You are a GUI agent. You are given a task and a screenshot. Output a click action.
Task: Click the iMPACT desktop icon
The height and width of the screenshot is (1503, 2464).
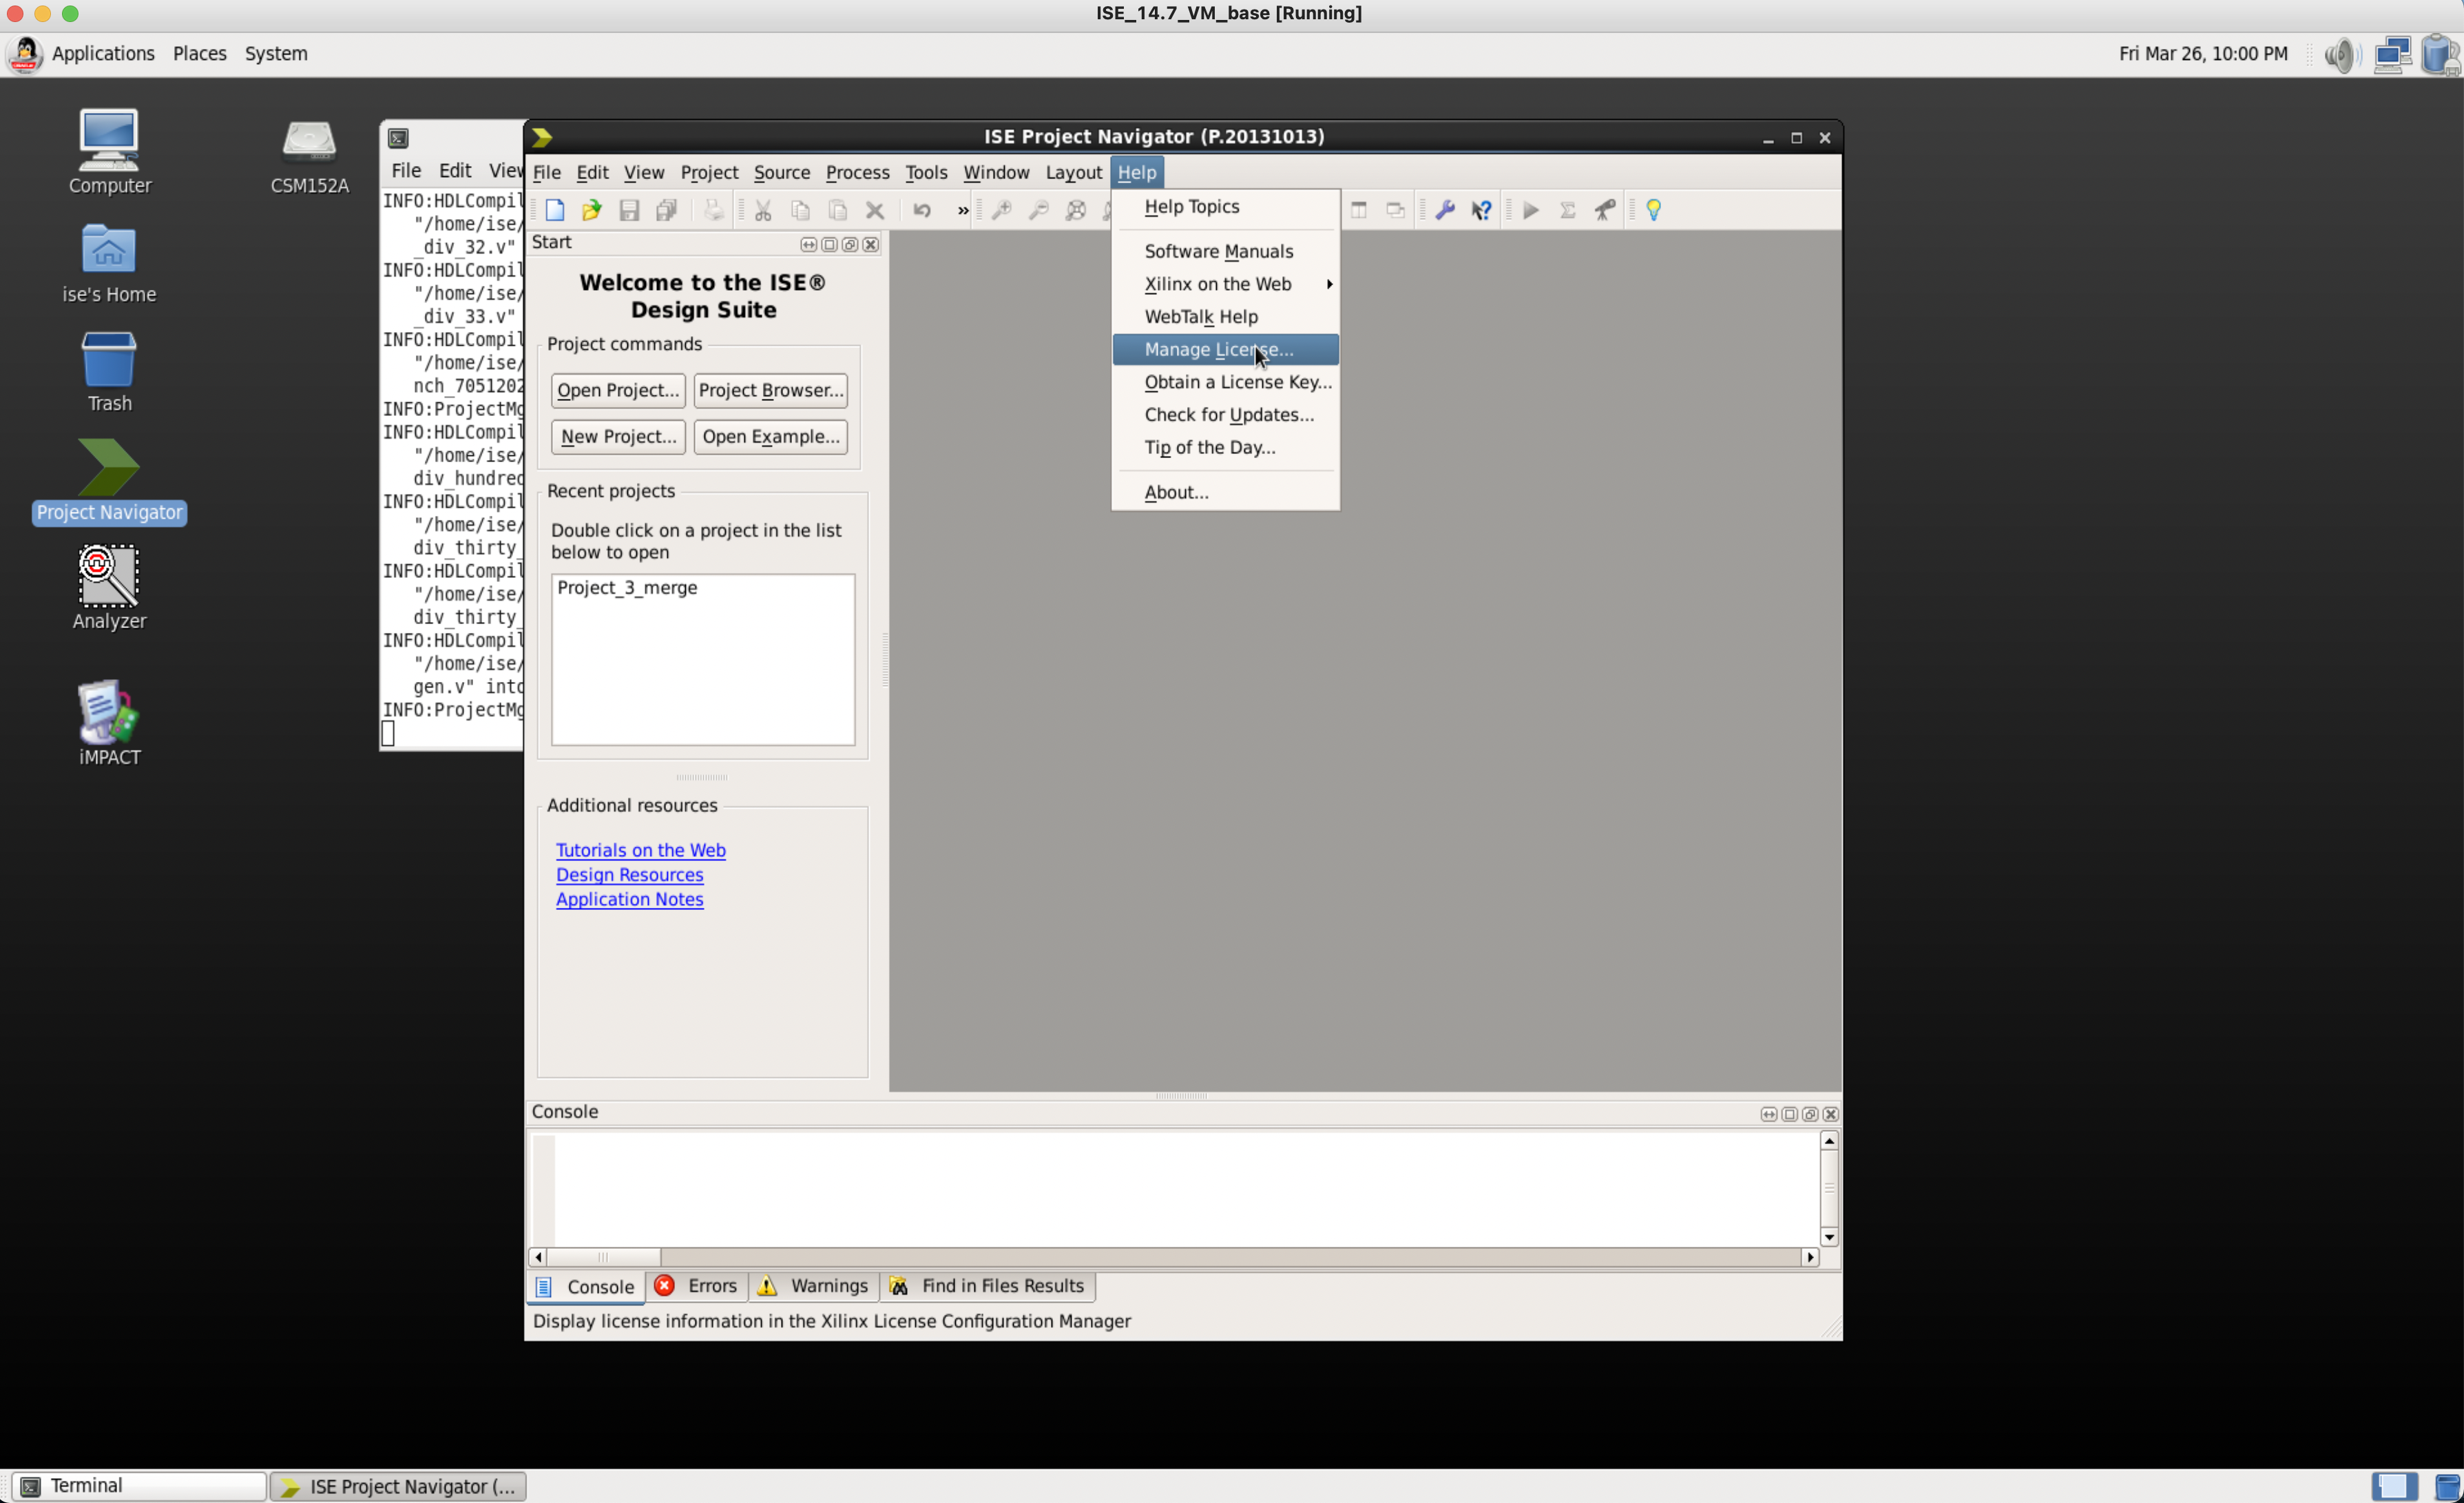pos(109,723)
